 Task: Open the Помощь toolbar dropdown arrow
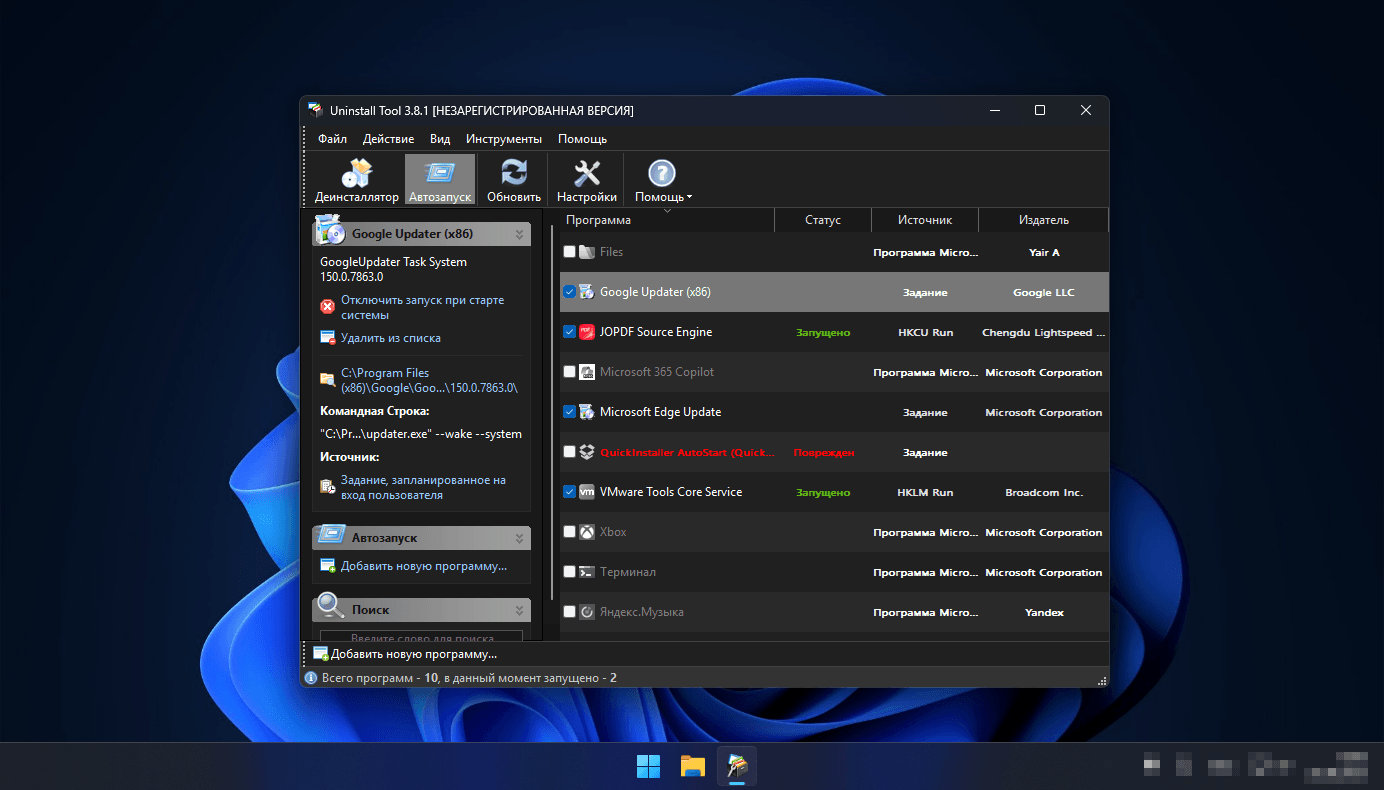[690, 198]
